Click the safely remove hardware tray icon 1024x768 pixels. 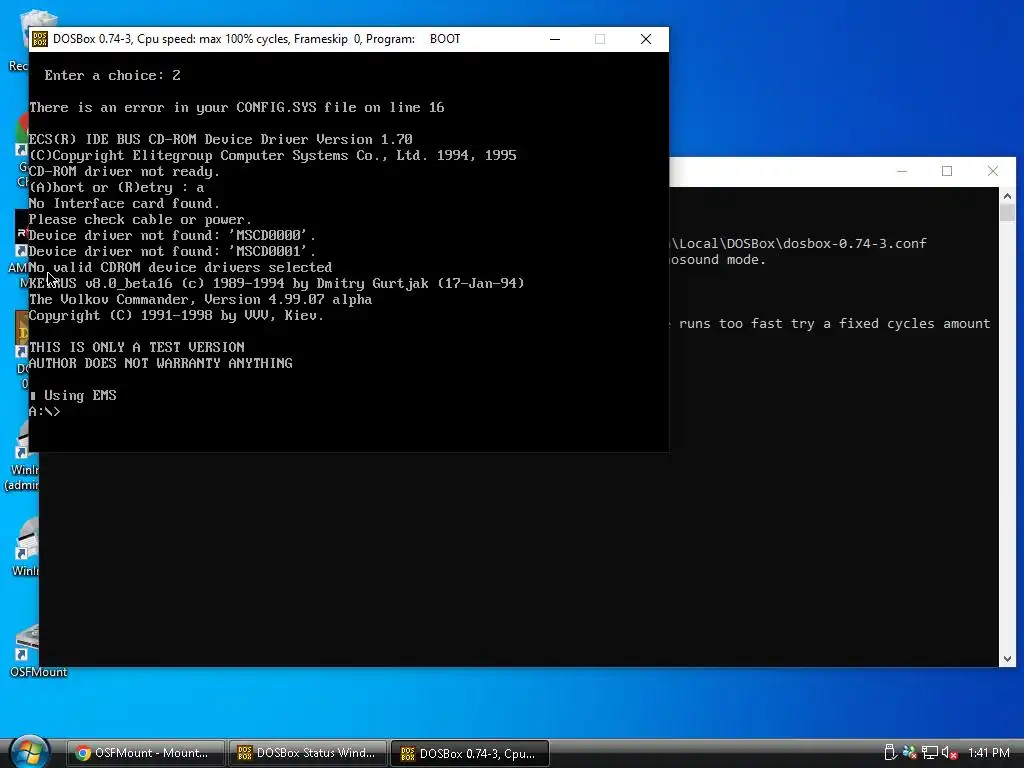point(889,753)
